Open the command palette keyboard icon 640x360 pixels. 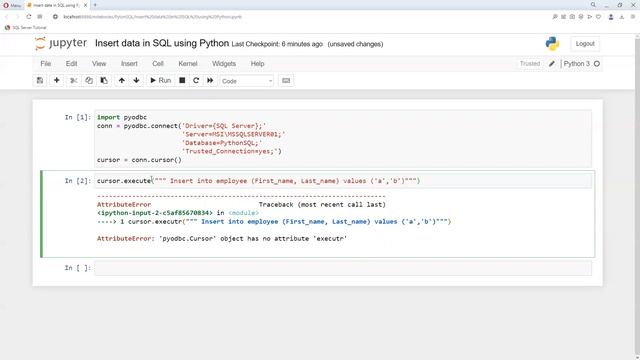[286, 80]
